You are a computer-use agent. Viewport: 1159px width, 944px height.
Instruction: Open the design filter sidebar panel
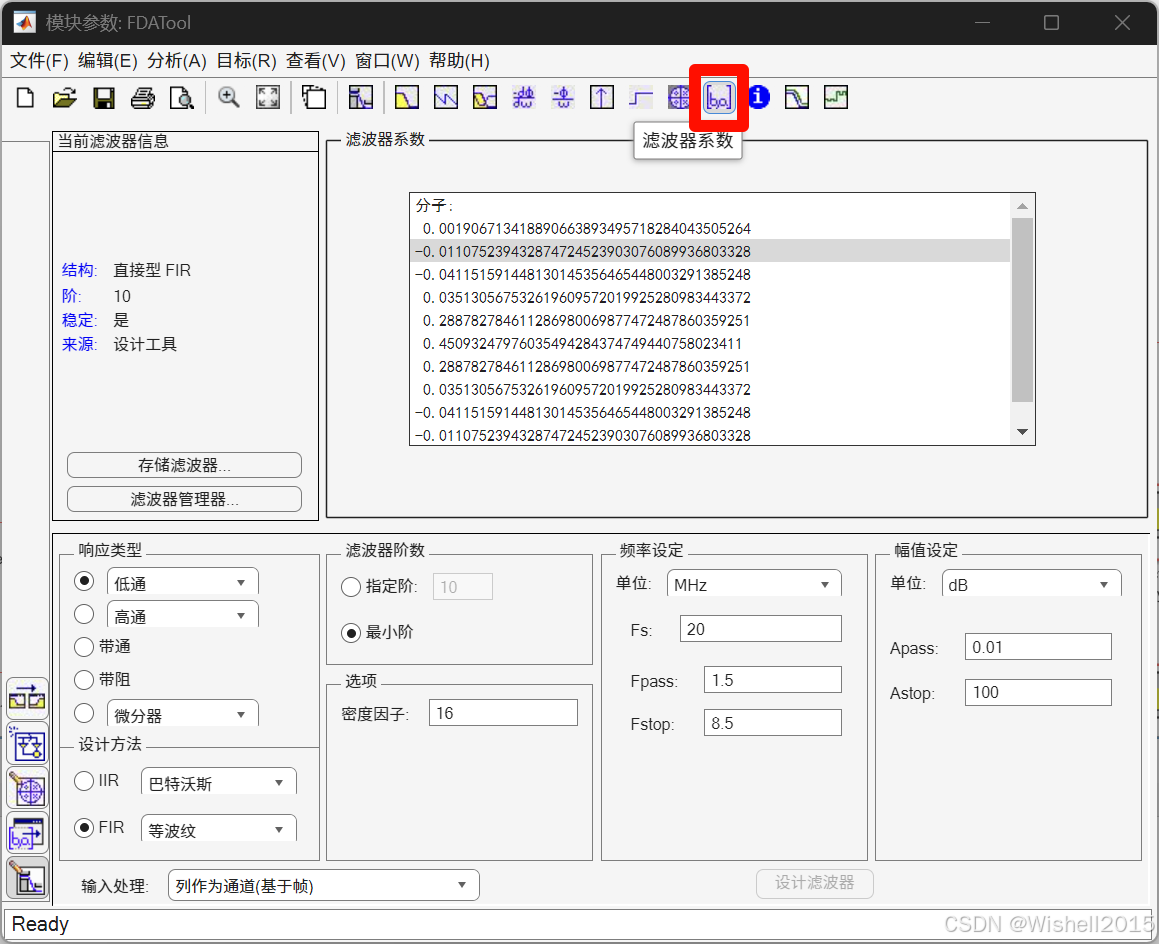(x=27, y=879)
